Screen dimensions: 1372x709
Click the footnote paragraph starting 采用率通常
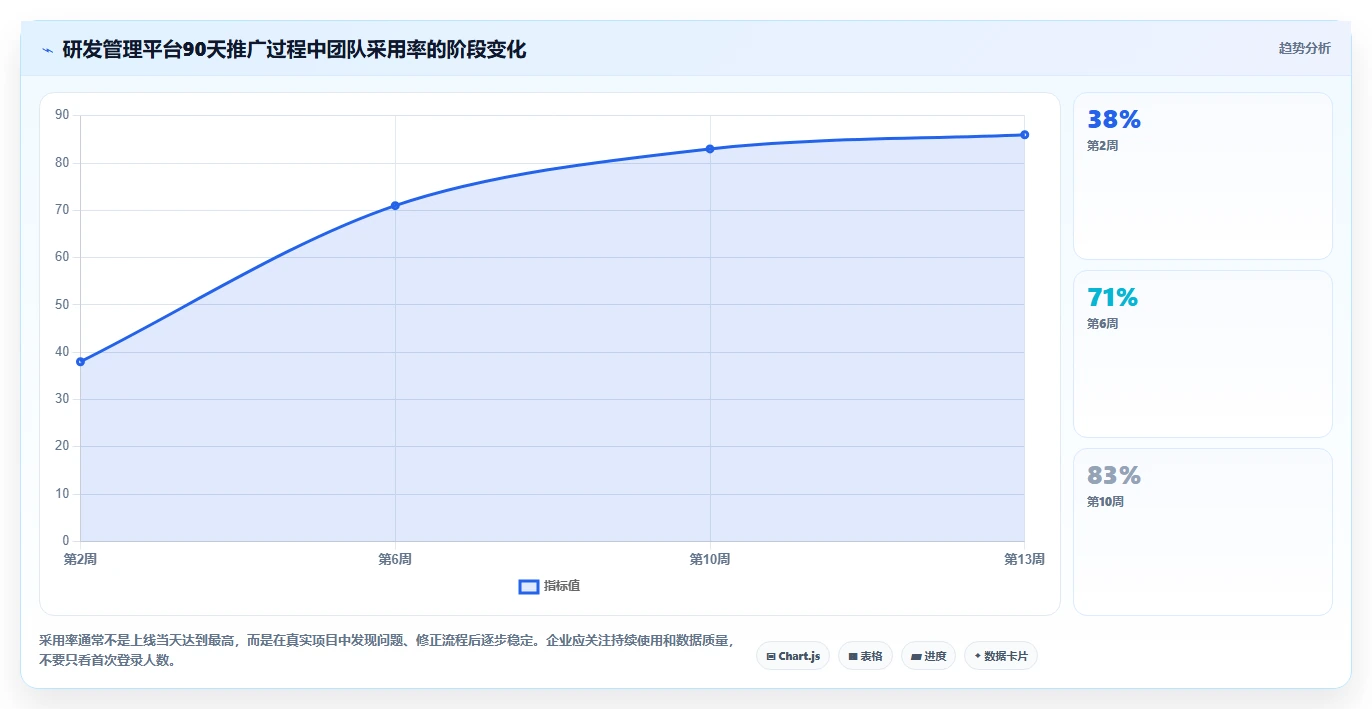(x=388, y=650)
